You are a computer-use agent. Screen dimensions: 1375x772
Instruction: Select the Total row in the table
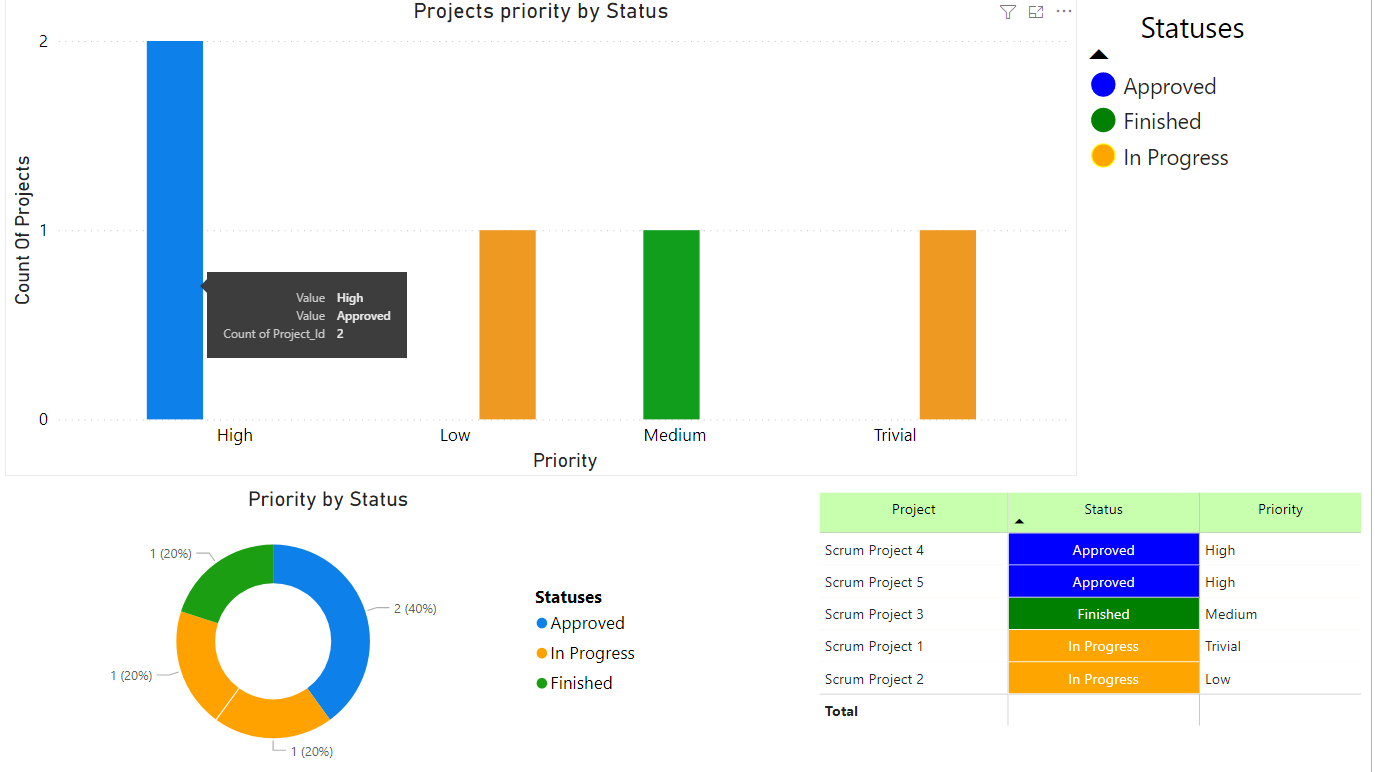841,711
